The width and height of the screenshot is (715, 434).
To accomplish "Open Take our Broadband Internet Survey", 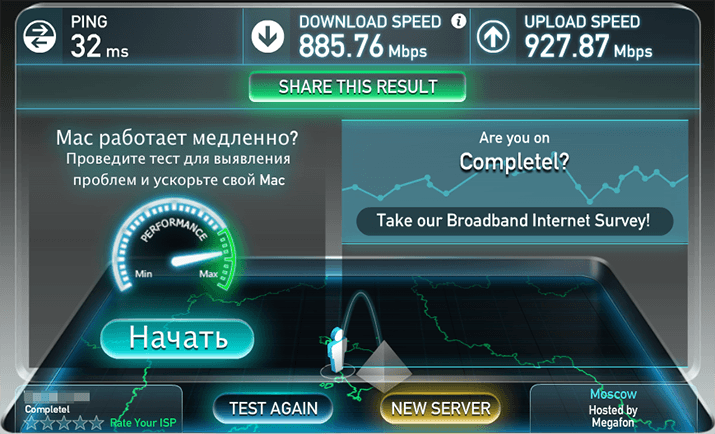I will pyautogui.click(x=514, y=221).
